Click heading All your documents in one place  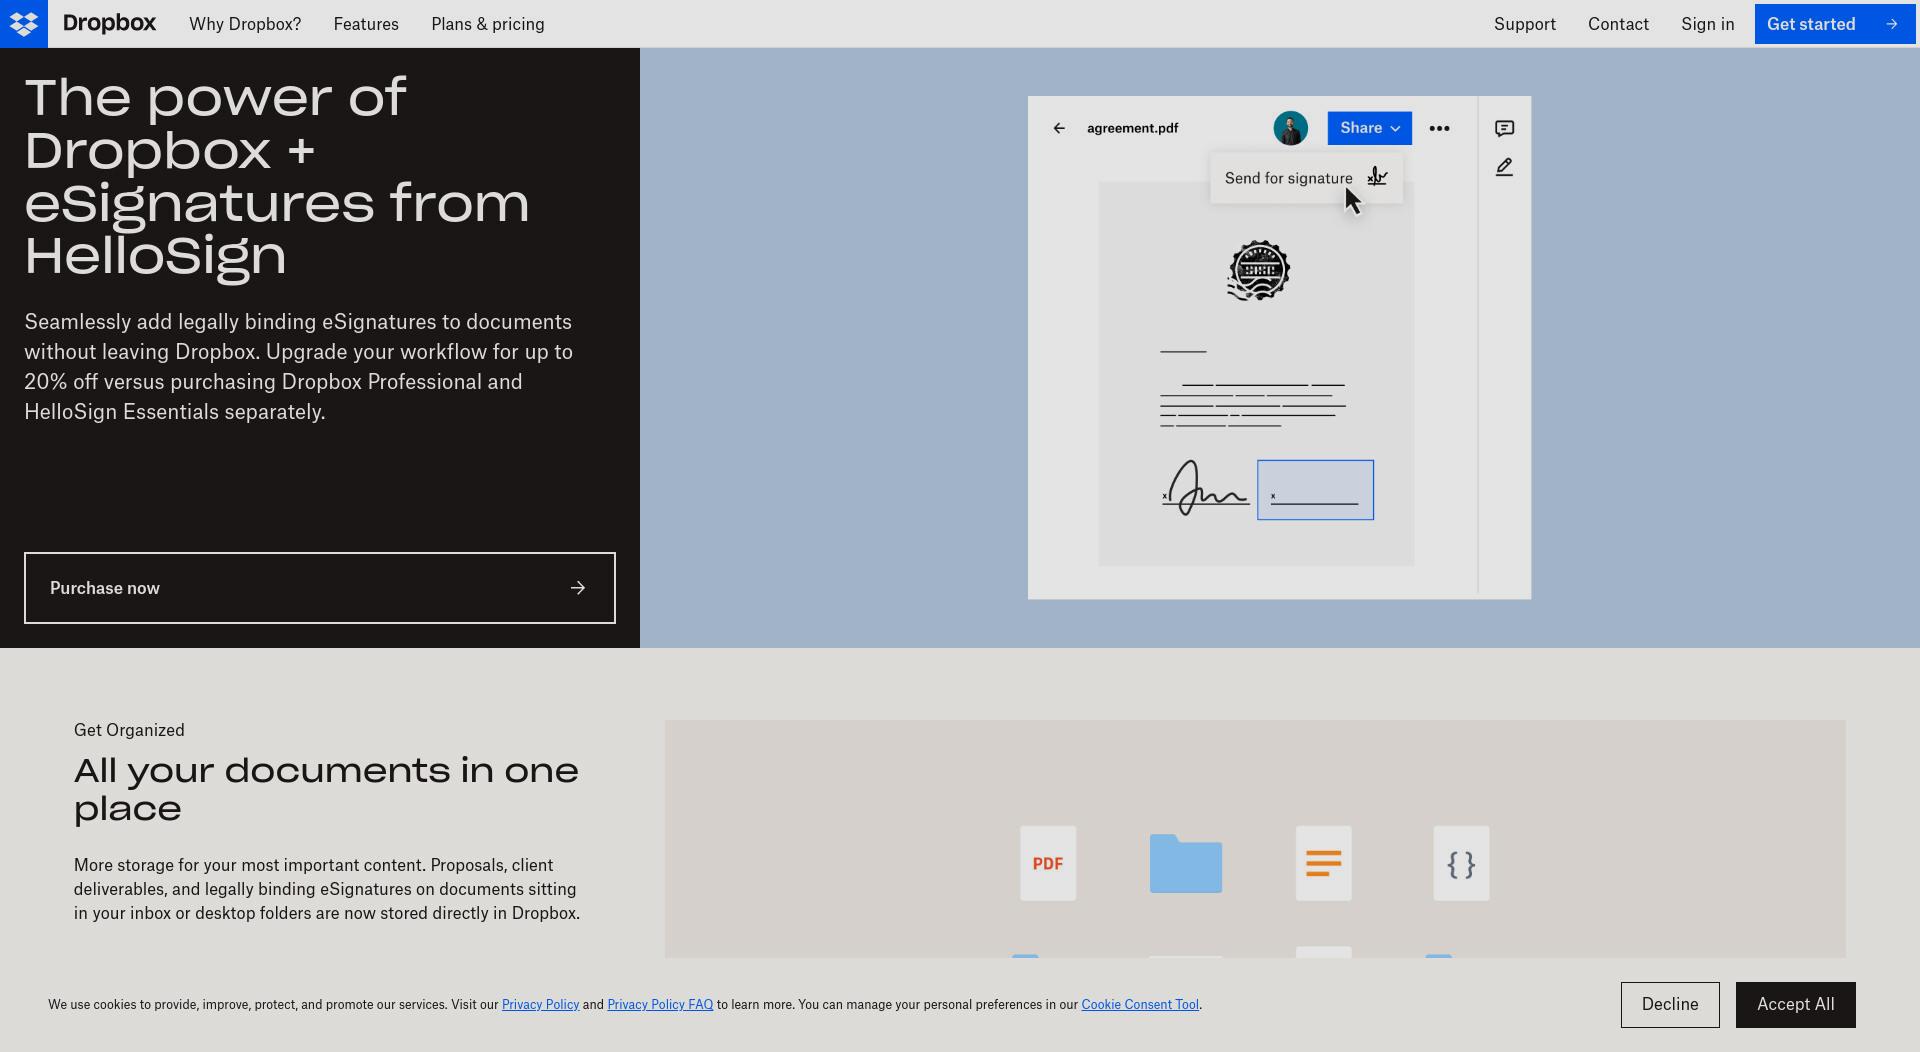pyautogui.click(x=326, y=789)
